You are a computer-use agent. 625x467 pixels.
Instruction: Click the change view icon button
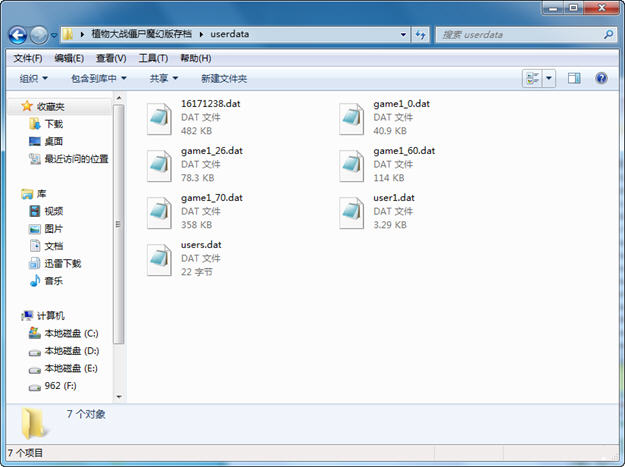point(532,78)
